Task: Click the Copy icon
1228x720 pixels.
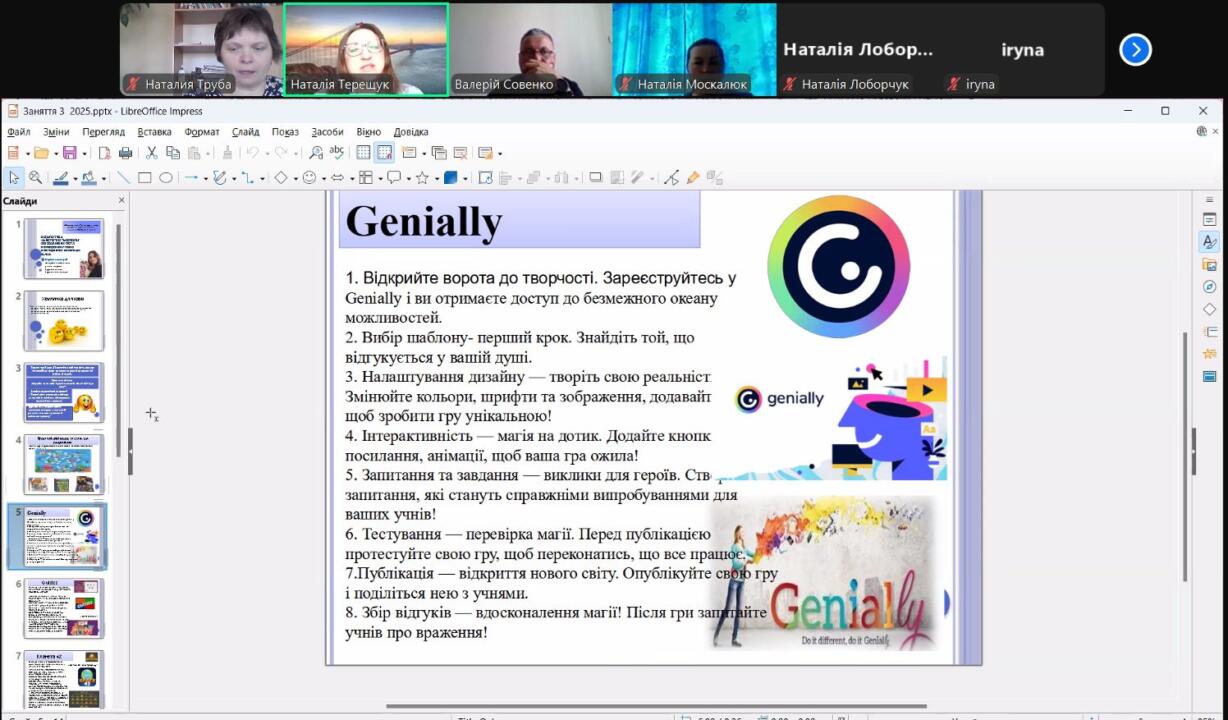Action: click(173, 153)
